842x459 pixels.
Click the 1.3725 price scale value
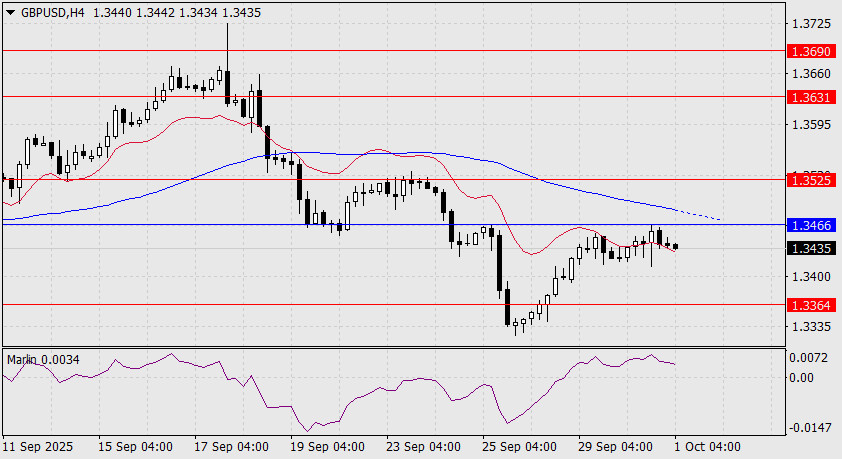pos(811,24)
